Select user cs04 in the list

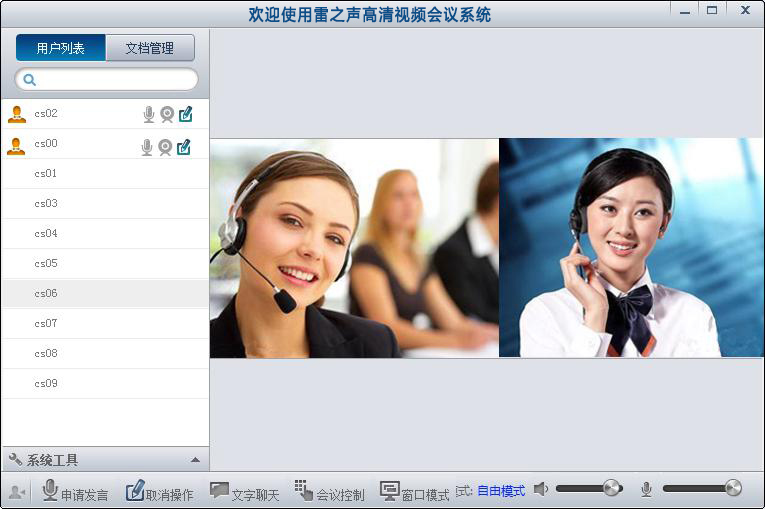(105, 234)
